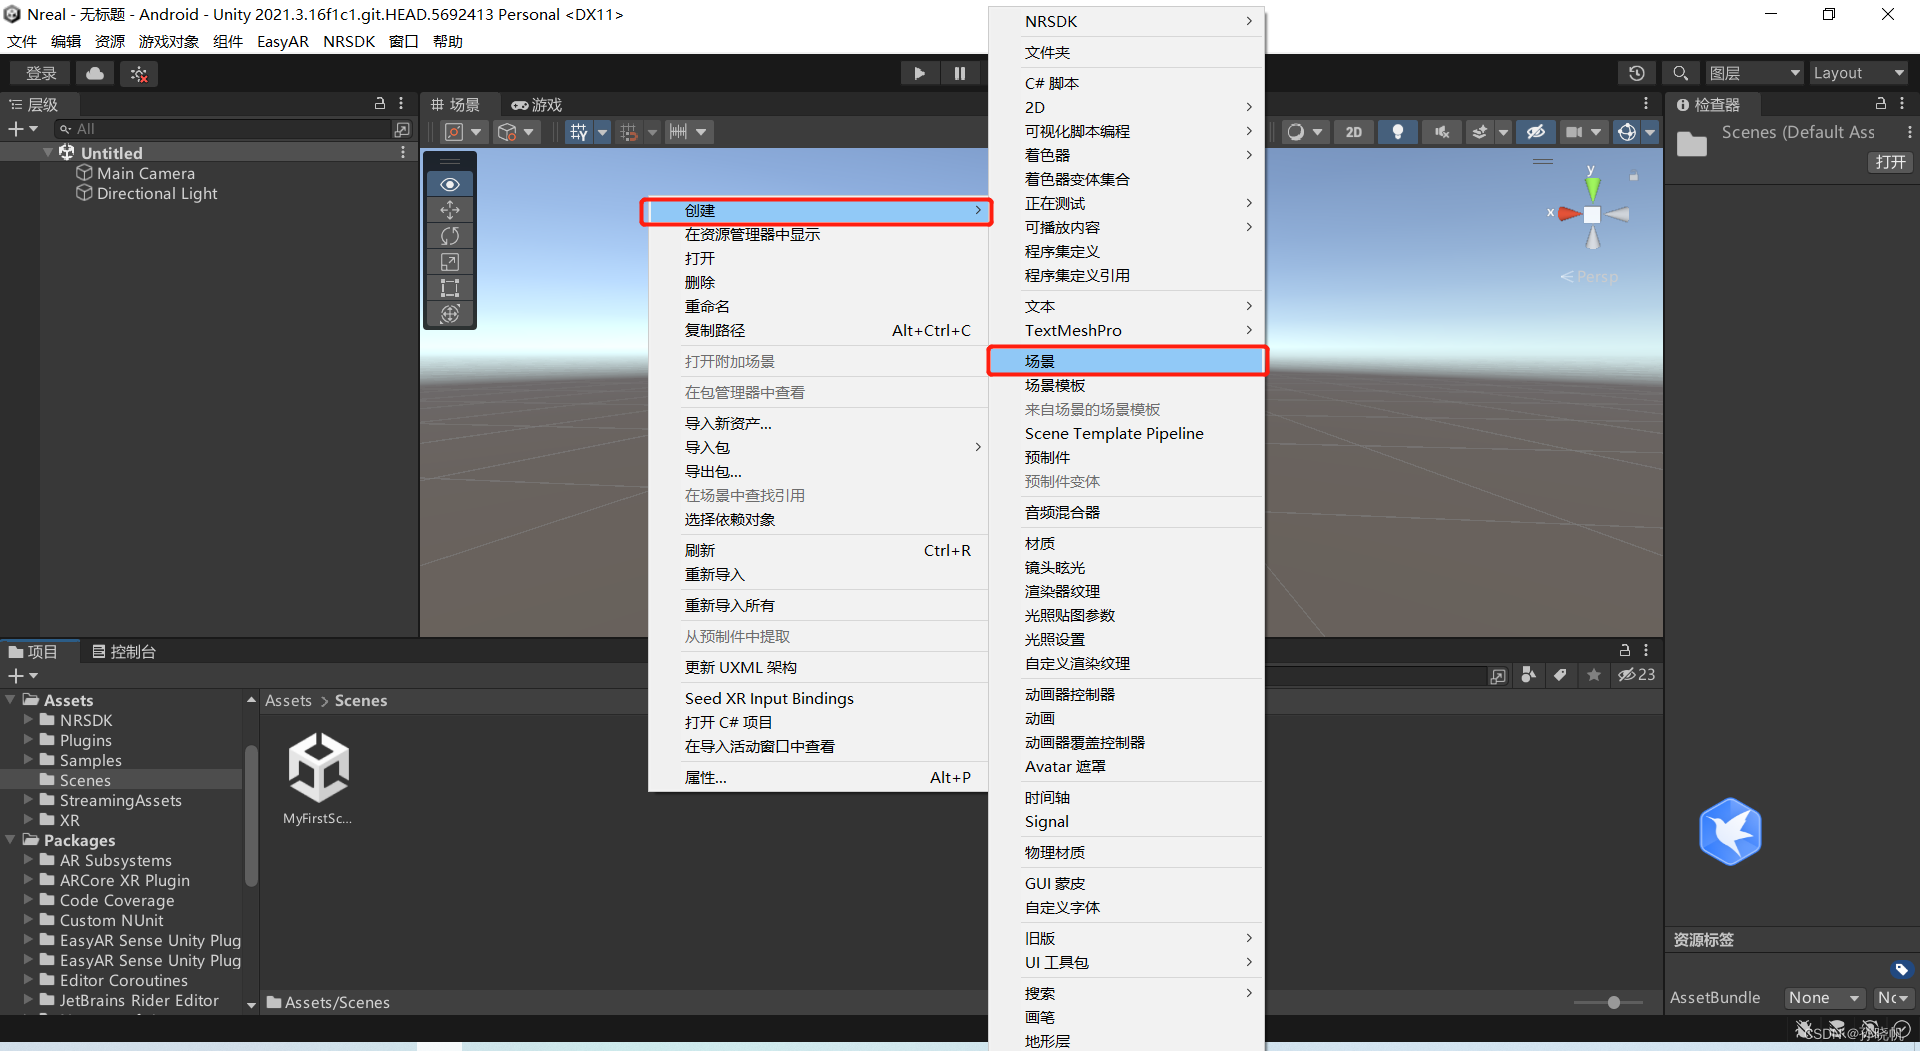
Task: Open the EasyAR menu
Action: pos(283,41)
